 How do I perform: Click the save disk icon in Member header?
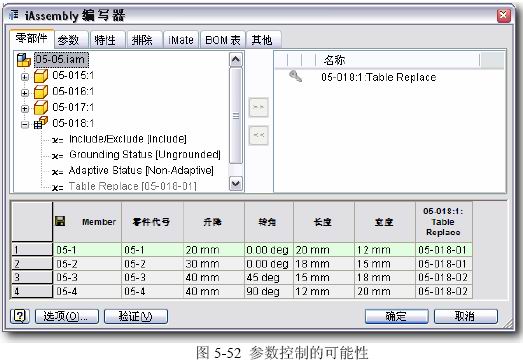coord(60,221)
